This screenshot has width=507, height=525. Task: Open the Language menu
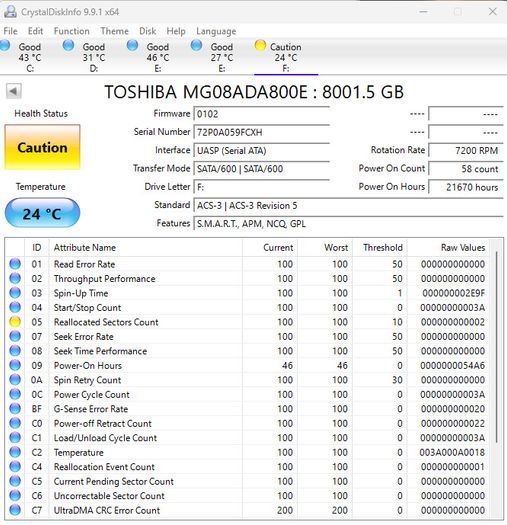(216, 31)
